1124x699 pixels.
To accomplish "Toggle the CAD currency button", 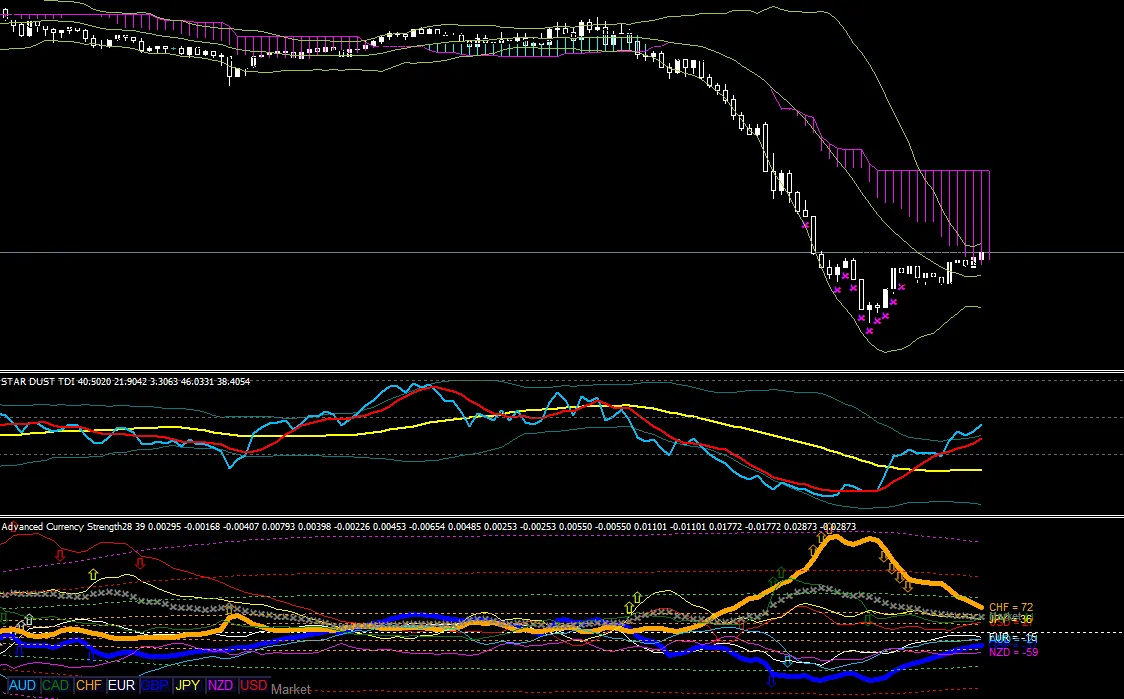I will pos(55,685).
